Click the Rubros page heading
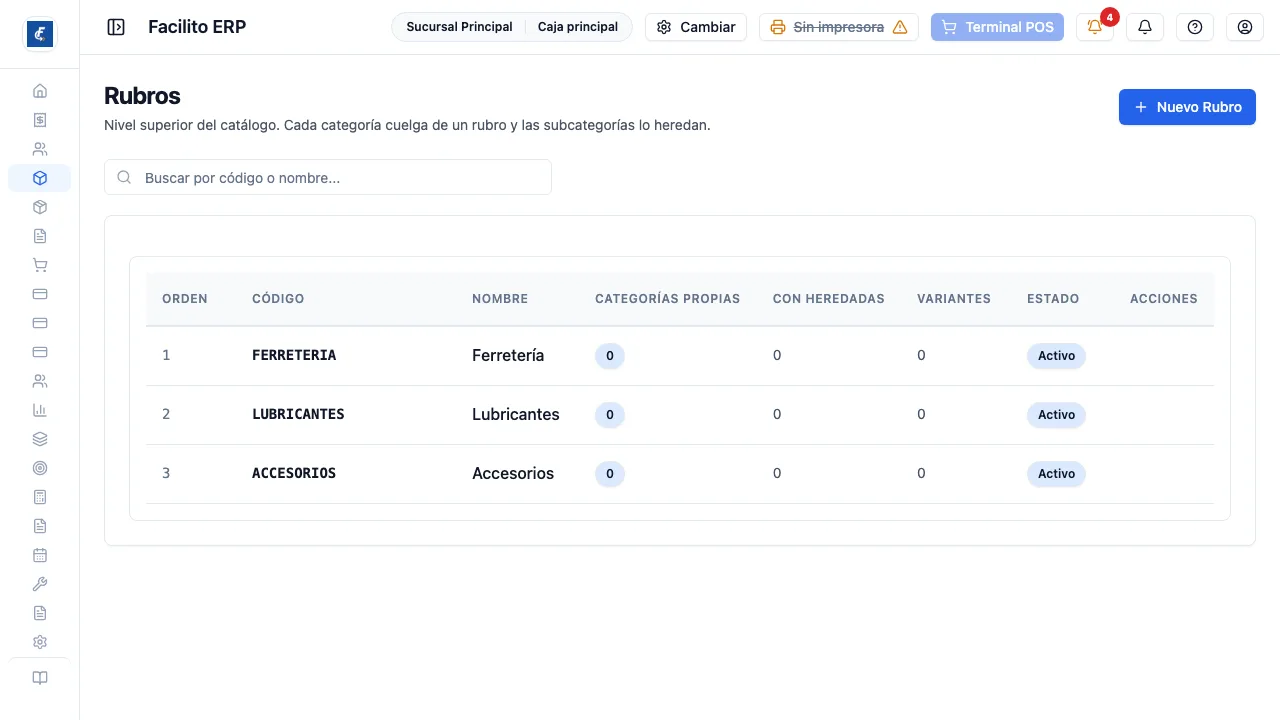This screenshot has width=1280, height=720. tap(142, 96)
